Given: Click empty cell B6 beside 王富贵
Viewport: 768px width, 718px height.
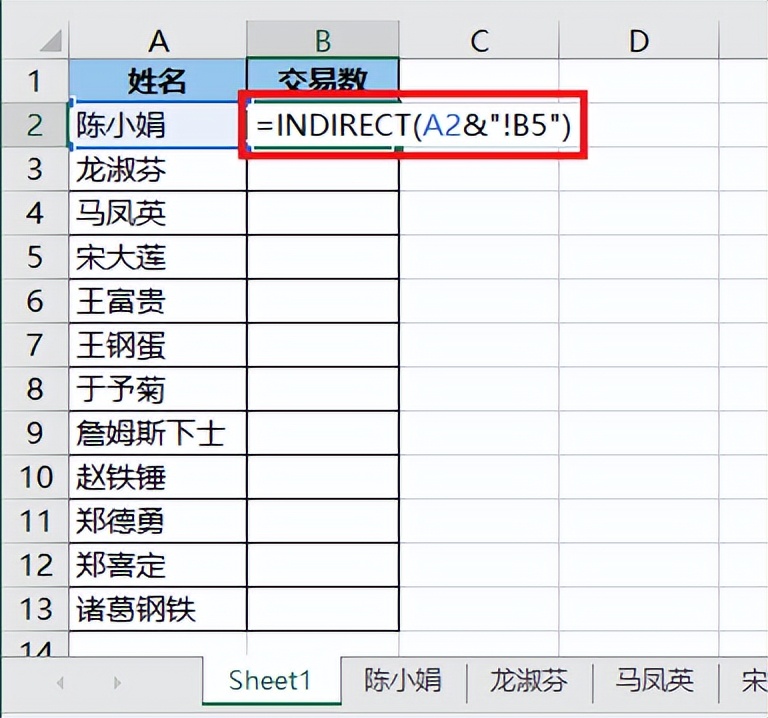Looking at the screenshot, I should point(323,301).
